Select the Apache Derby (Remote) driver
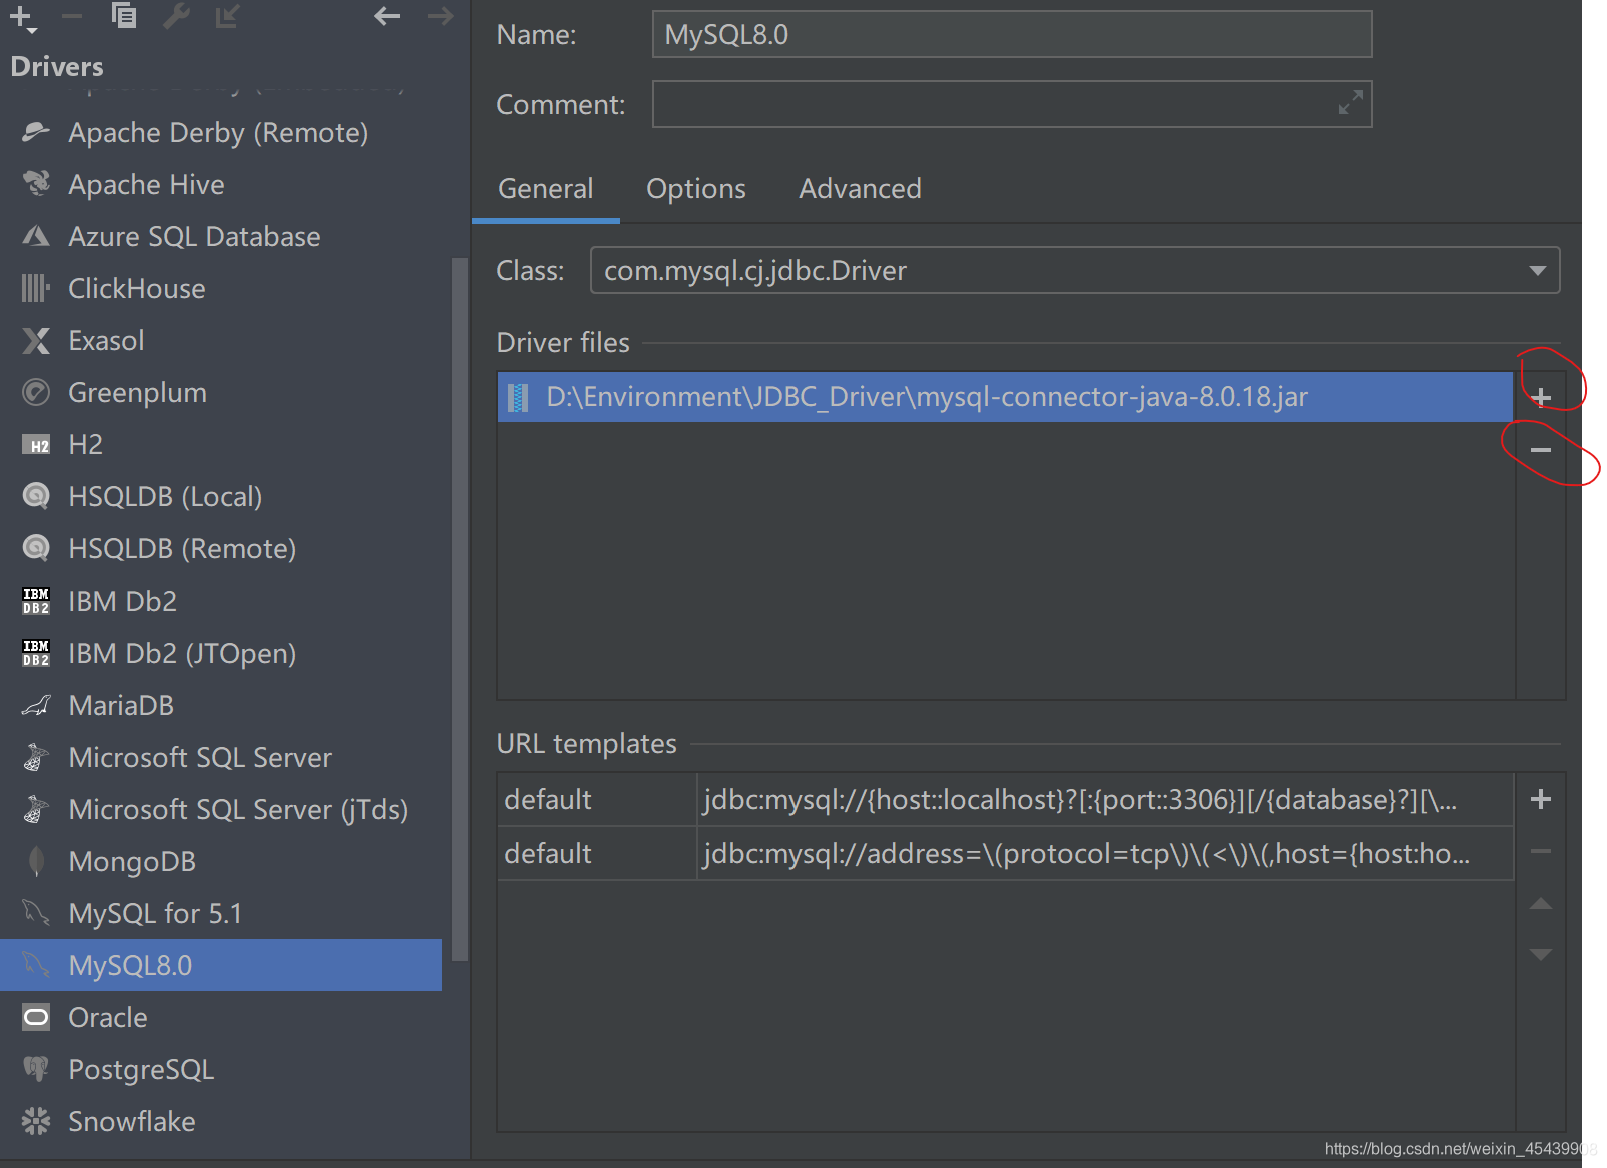The width and height of the screenshot is (1607, 1168). (x=221, y=132)
